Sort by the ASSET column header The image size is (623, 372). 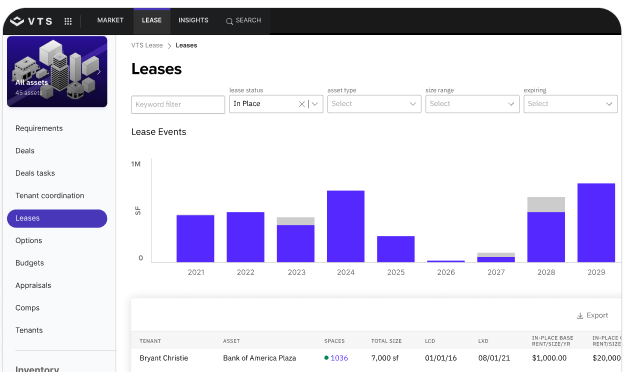click(x=231, y=341)
